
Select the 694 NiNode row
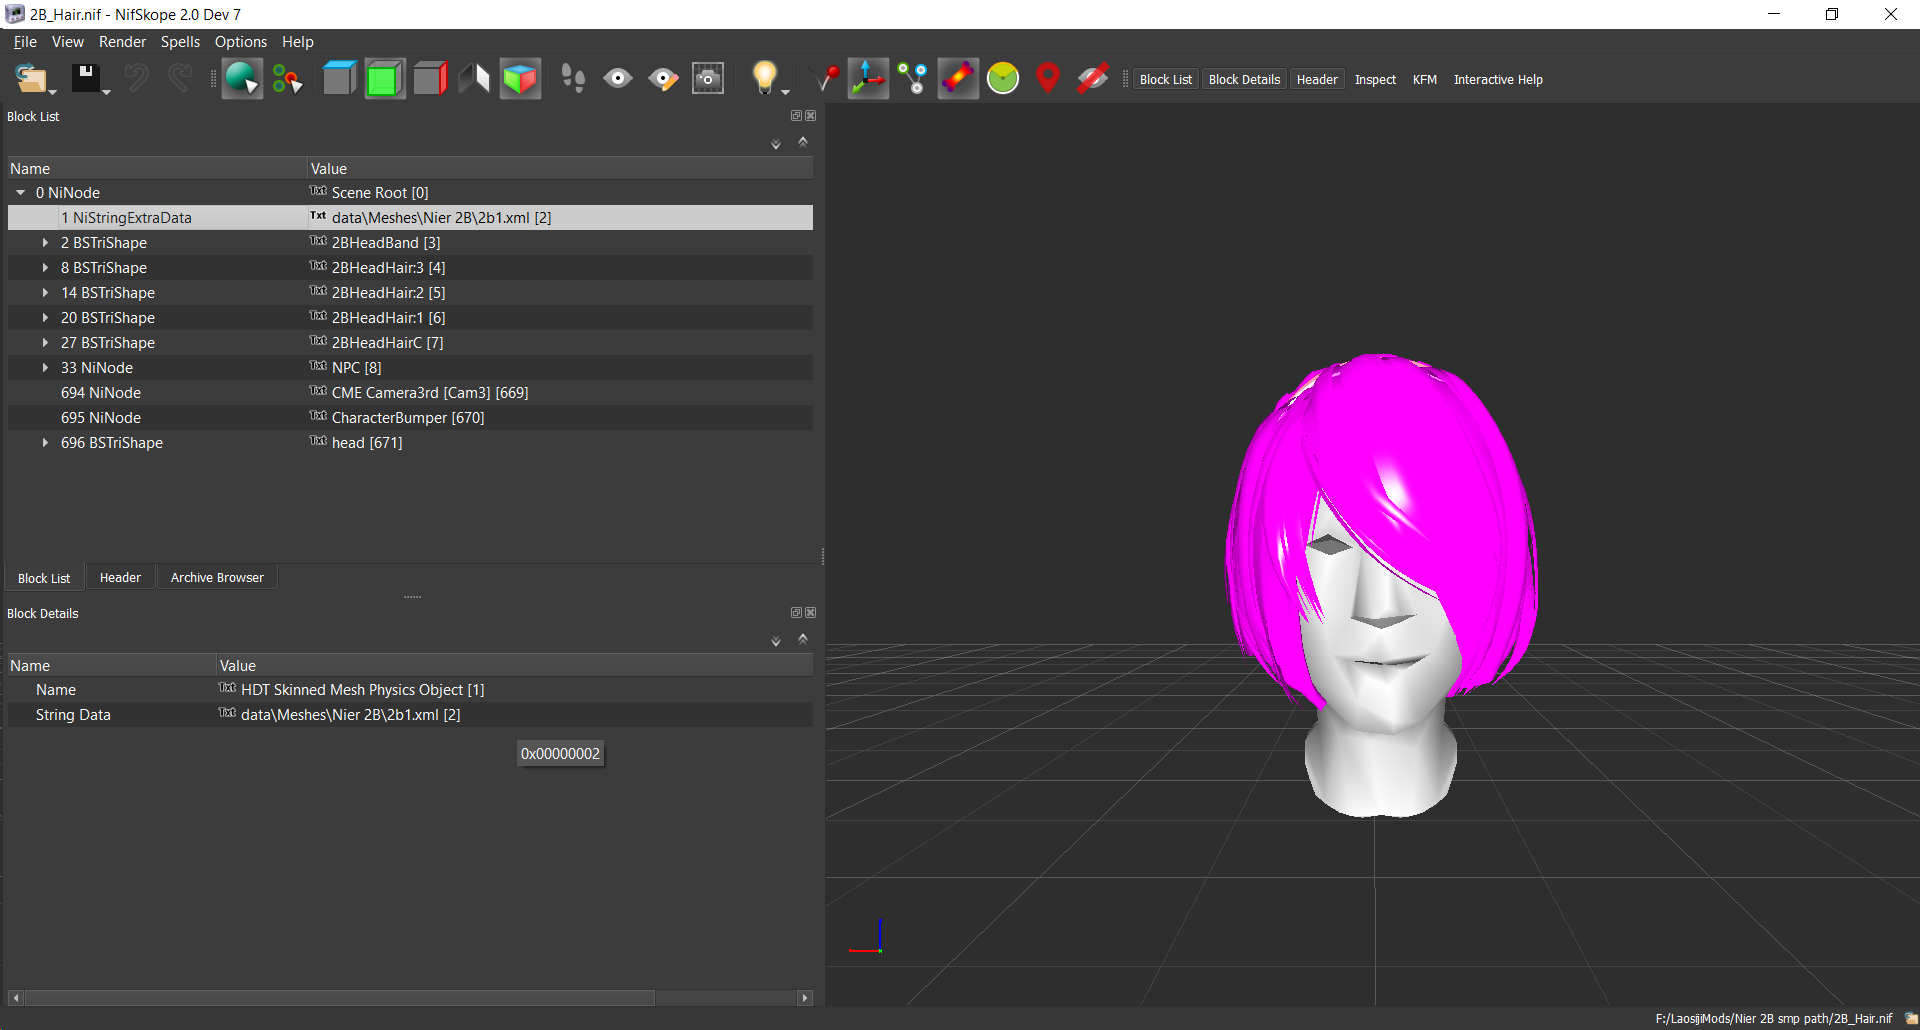pos(410,392)
